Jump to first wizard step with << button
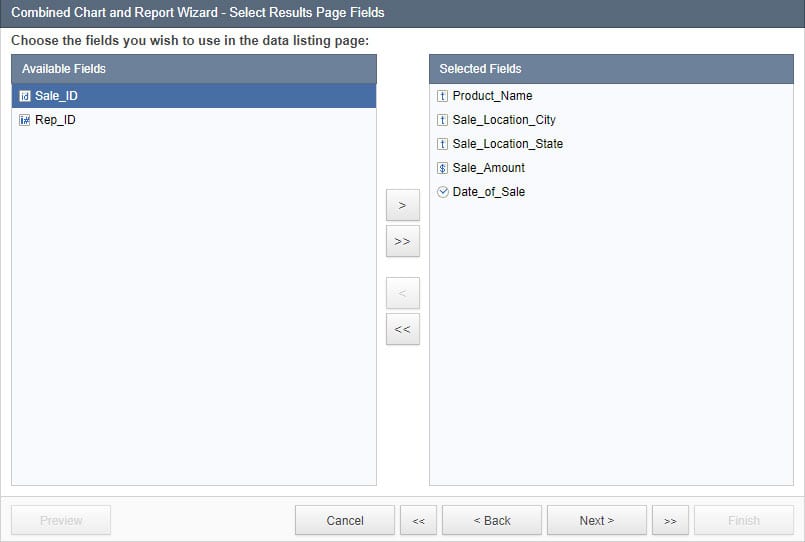Viewport: 805px width, 542px height. (x=418, y=520)
